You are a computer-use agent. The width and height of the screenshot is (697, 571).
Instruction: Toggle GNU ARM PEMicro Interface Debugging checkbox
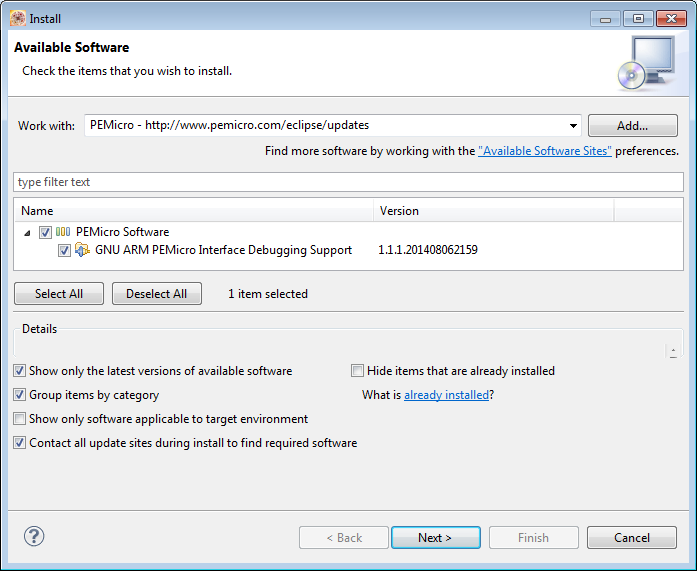65,250
